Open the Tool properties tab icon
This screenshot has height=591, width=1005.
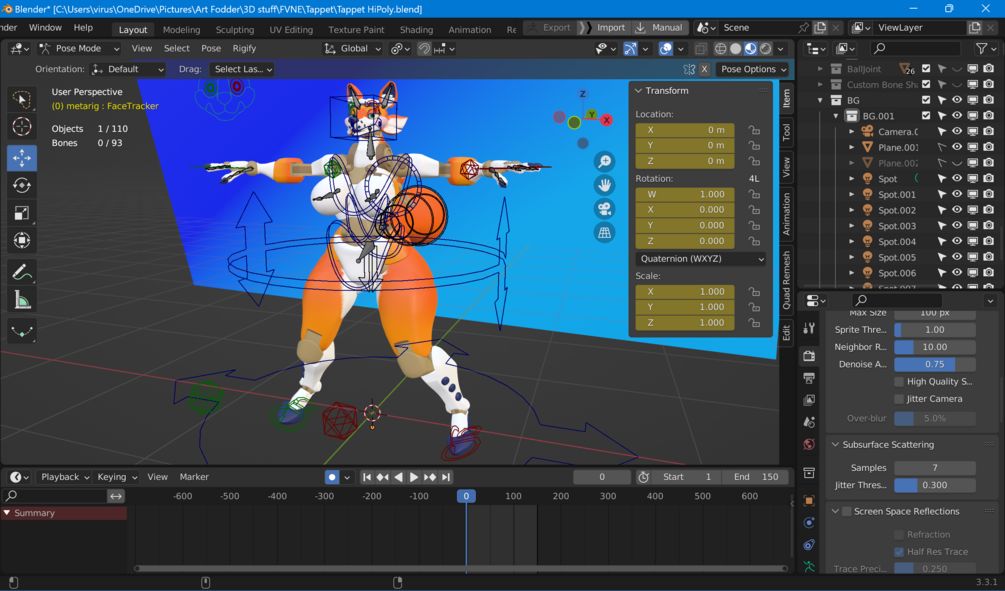coord(809,329)
